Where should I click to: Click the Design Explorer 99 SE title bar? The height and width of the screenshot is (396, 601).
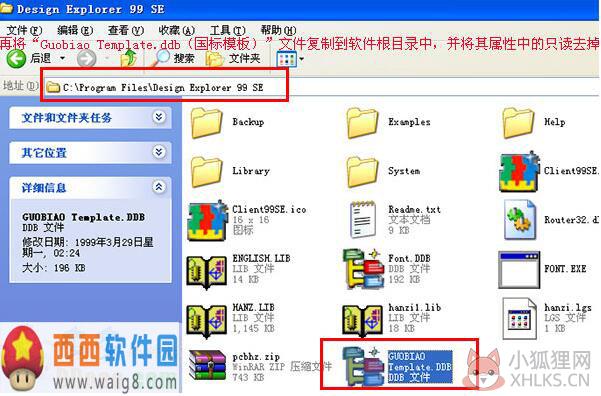click(x=300, y=9)
